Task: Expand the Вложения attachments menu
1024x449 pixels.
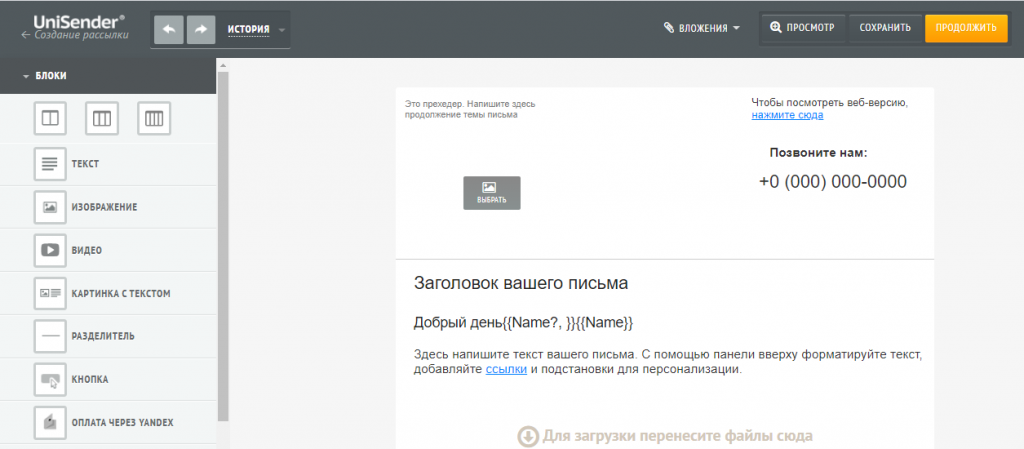Action: [702, 28]
